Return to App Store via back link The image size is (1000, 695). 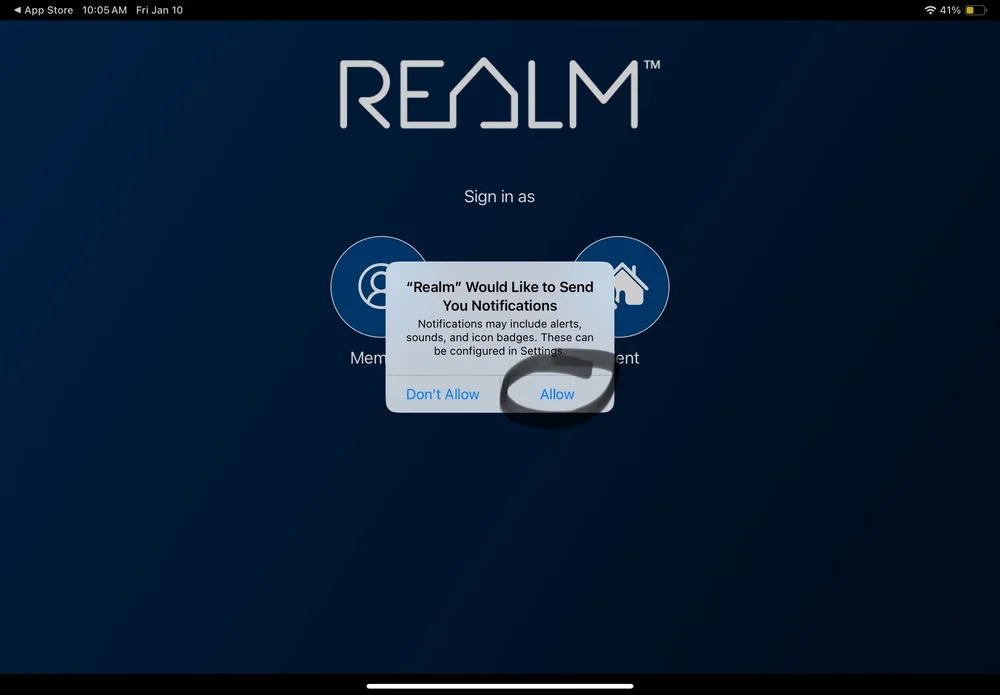43,10
